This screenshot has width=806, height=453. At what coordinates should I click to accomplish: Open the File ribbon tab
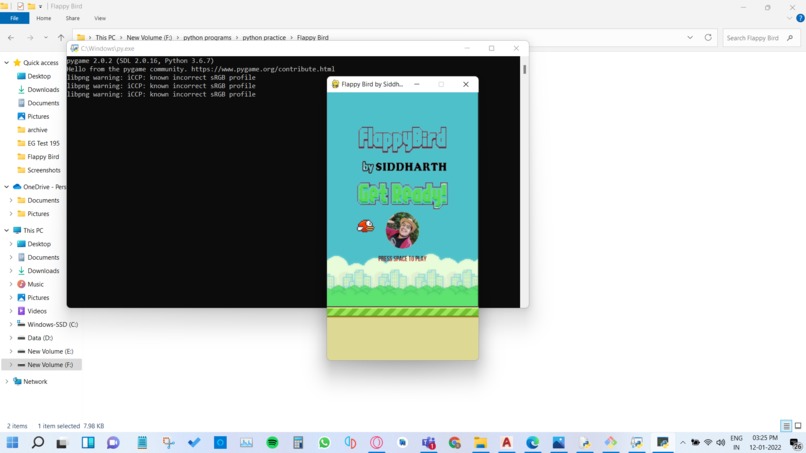(14, 18)
